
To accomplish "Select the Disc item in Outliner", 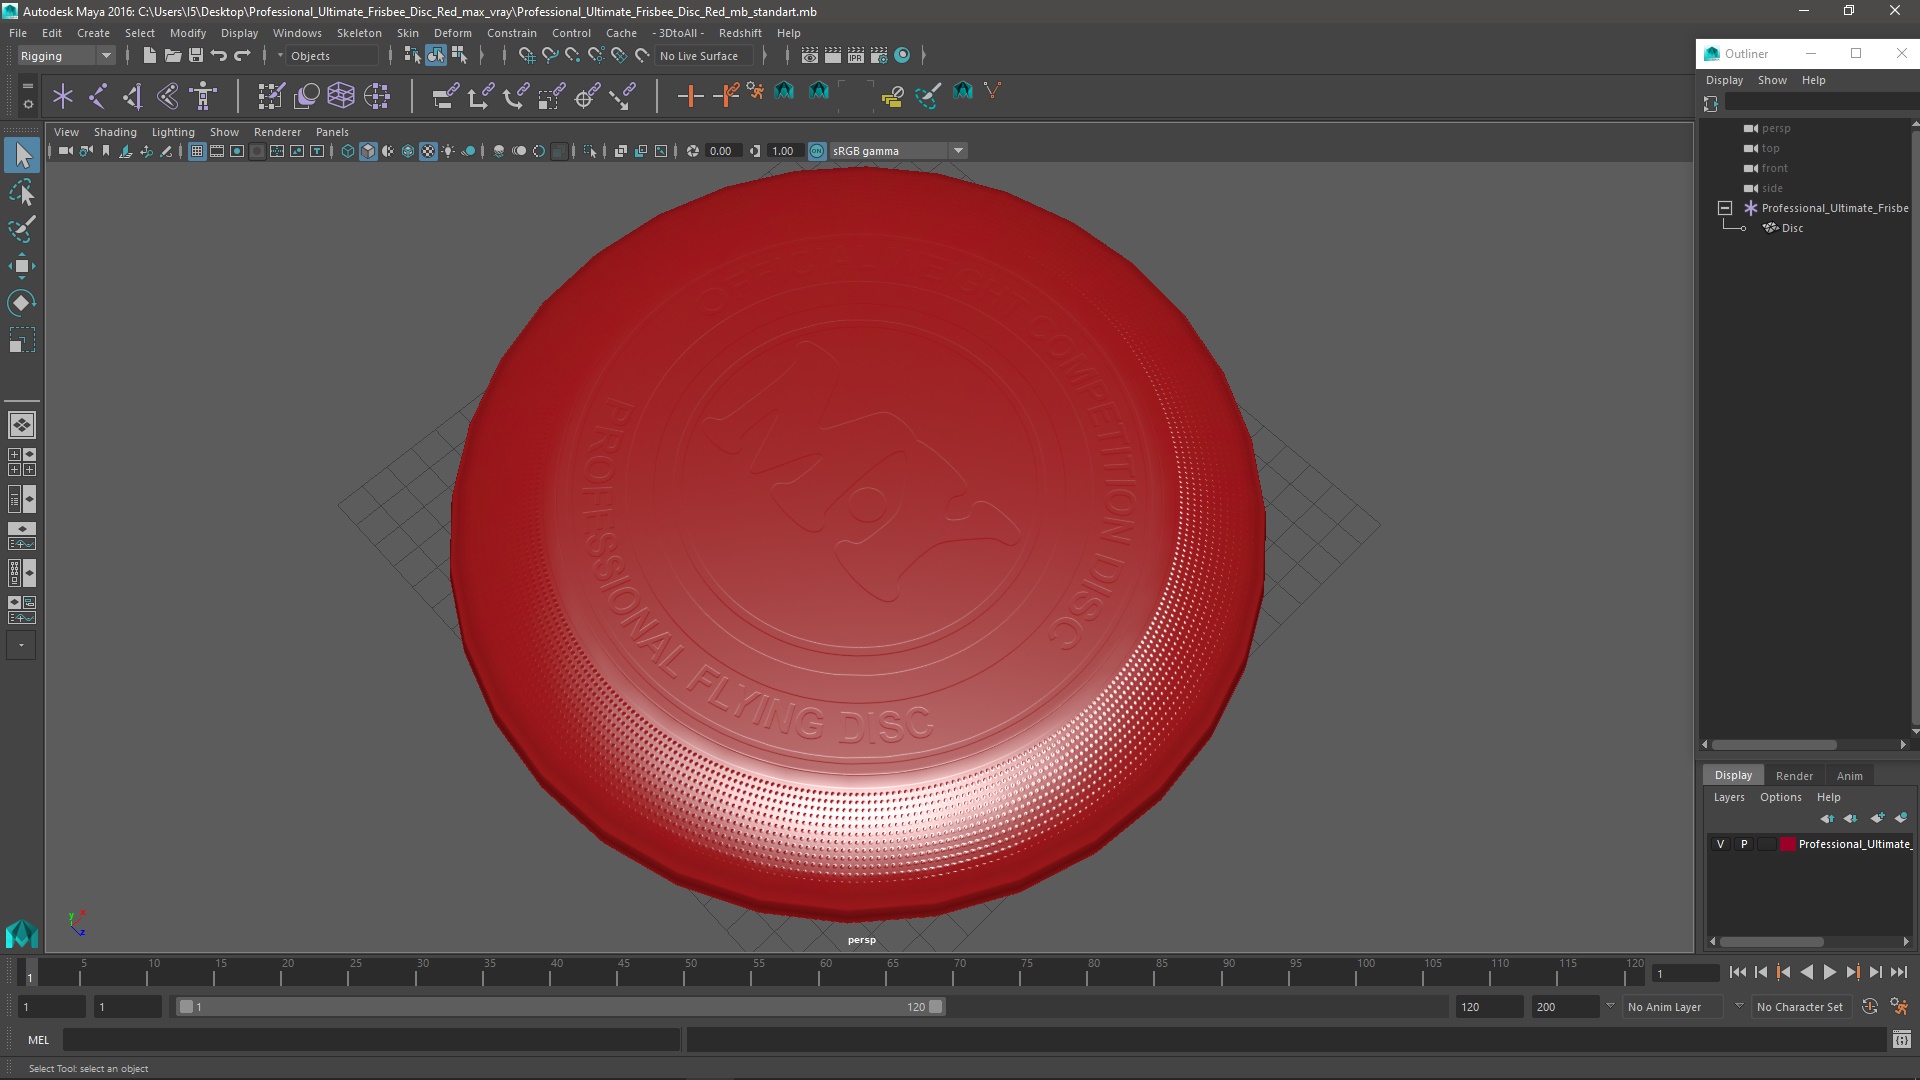I will [1792, 228].
